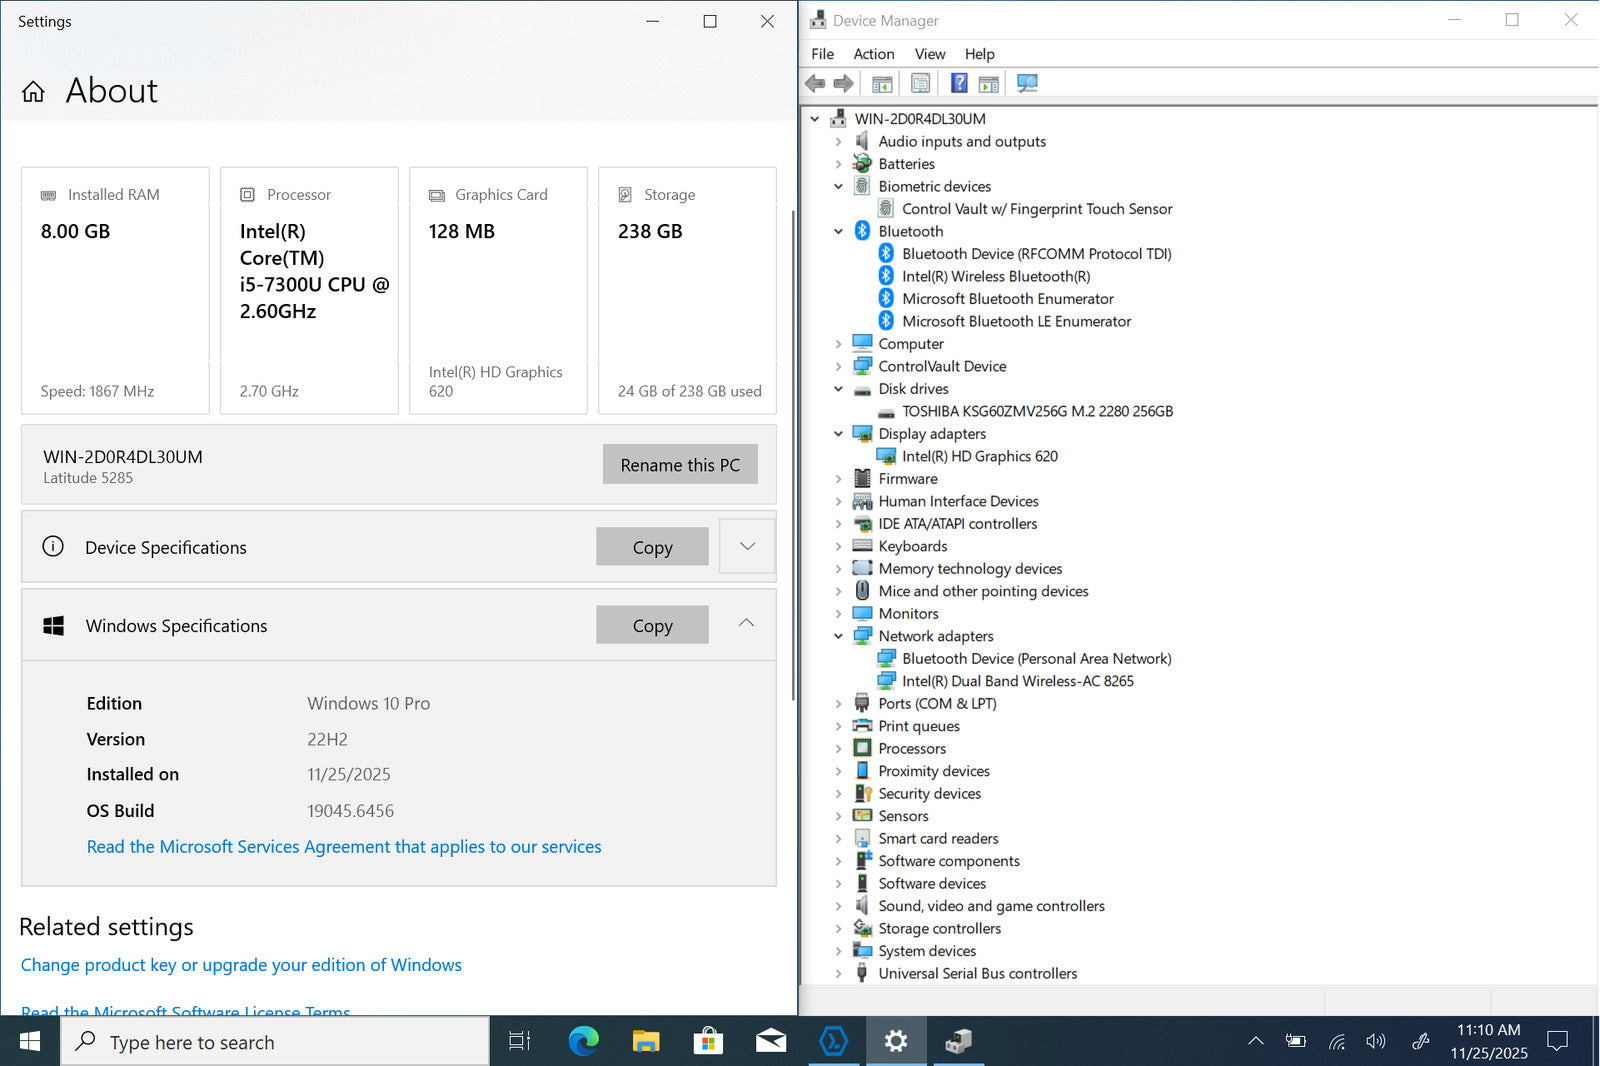The width and height of the screenshot is (1600, 1066).
Task: Open File Explorer from taskbar
Action: click(646, 1041)
